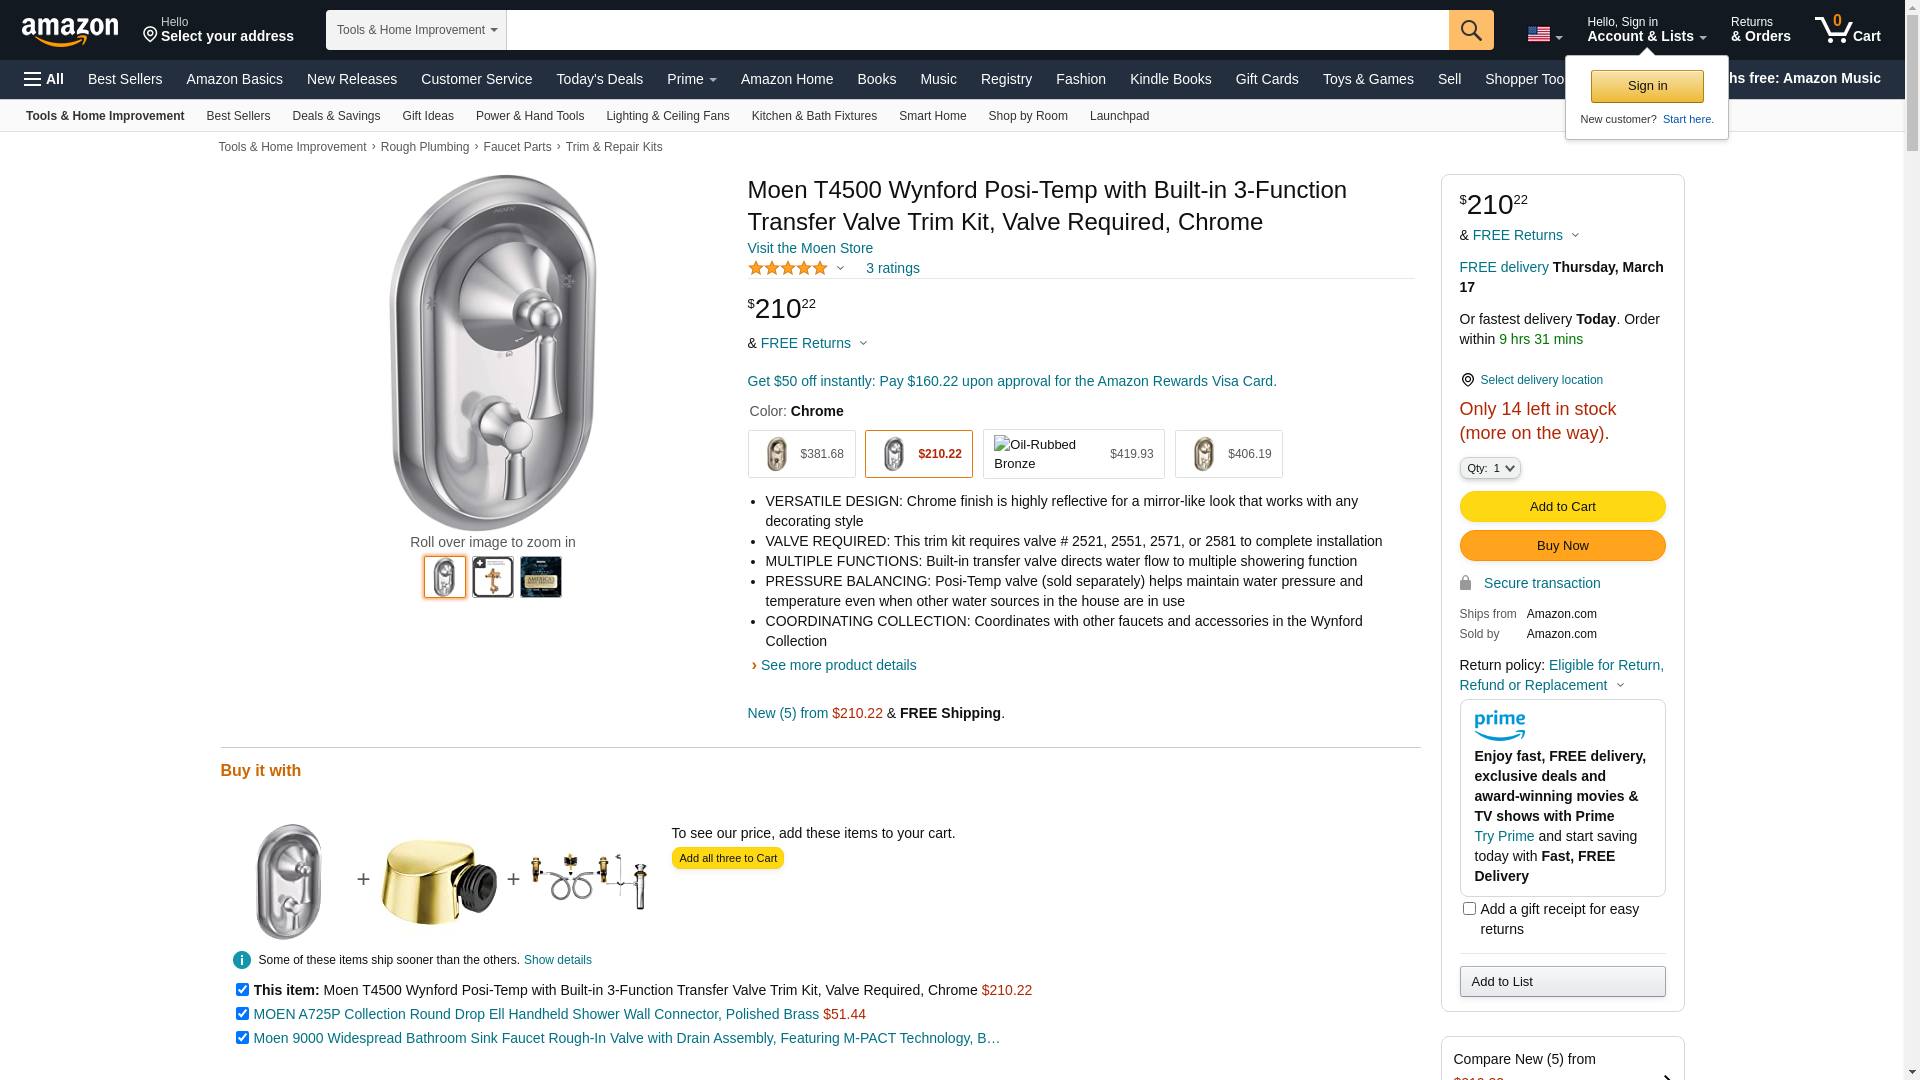The image size is (1920, 1080).
Task: Open the shopping cart
Action: point(1847,30)
